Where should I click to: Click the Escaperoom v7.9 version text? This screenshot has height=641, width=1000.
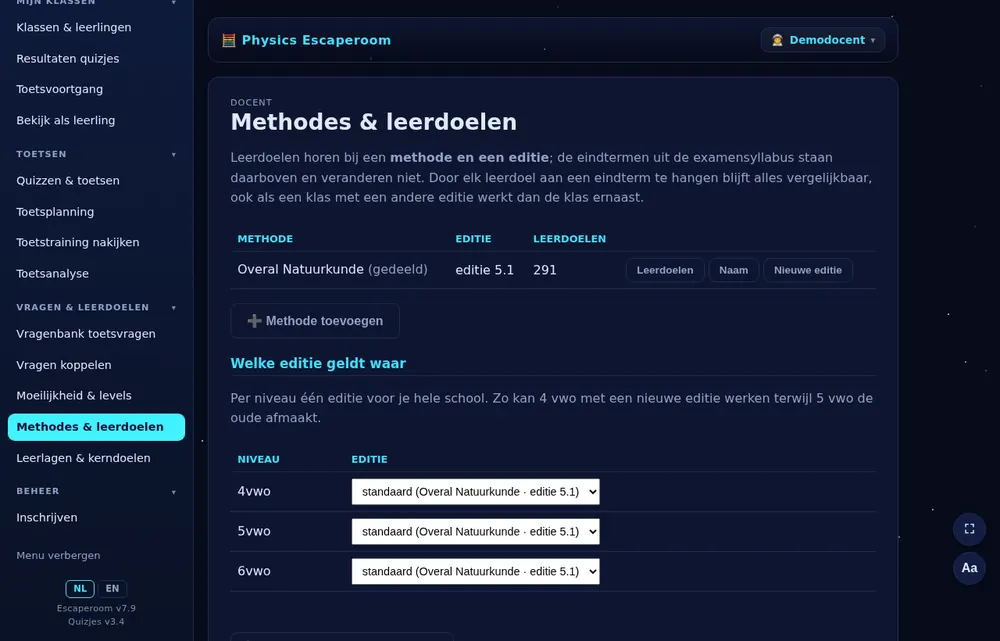tap(96, 608)
